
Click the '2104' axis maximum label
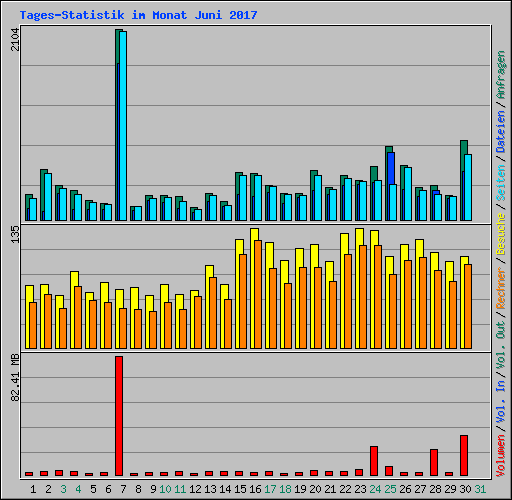click(x=15, y=40)
